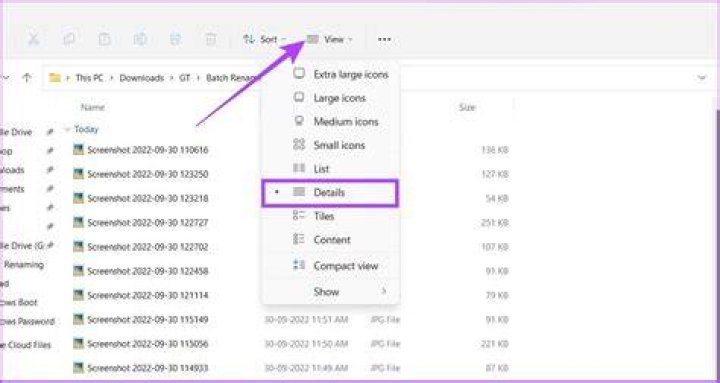Click the Cut scissors icon

click(33, 39)
